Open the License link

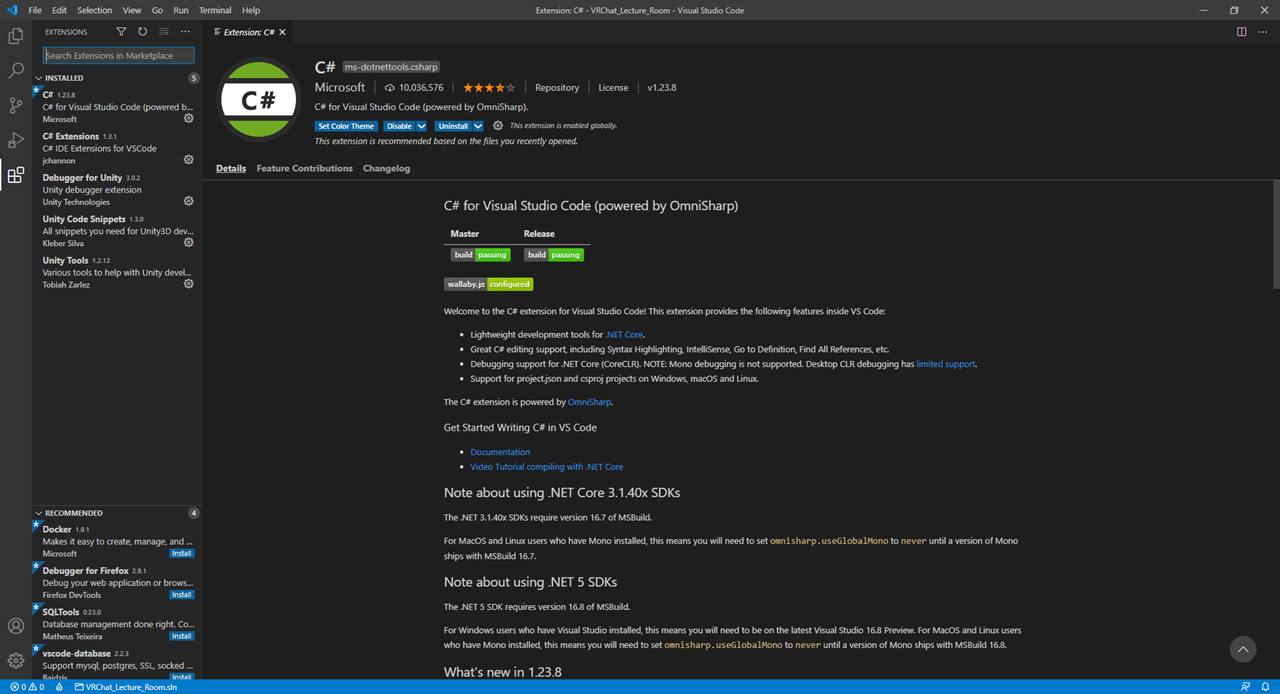[613, 88]
